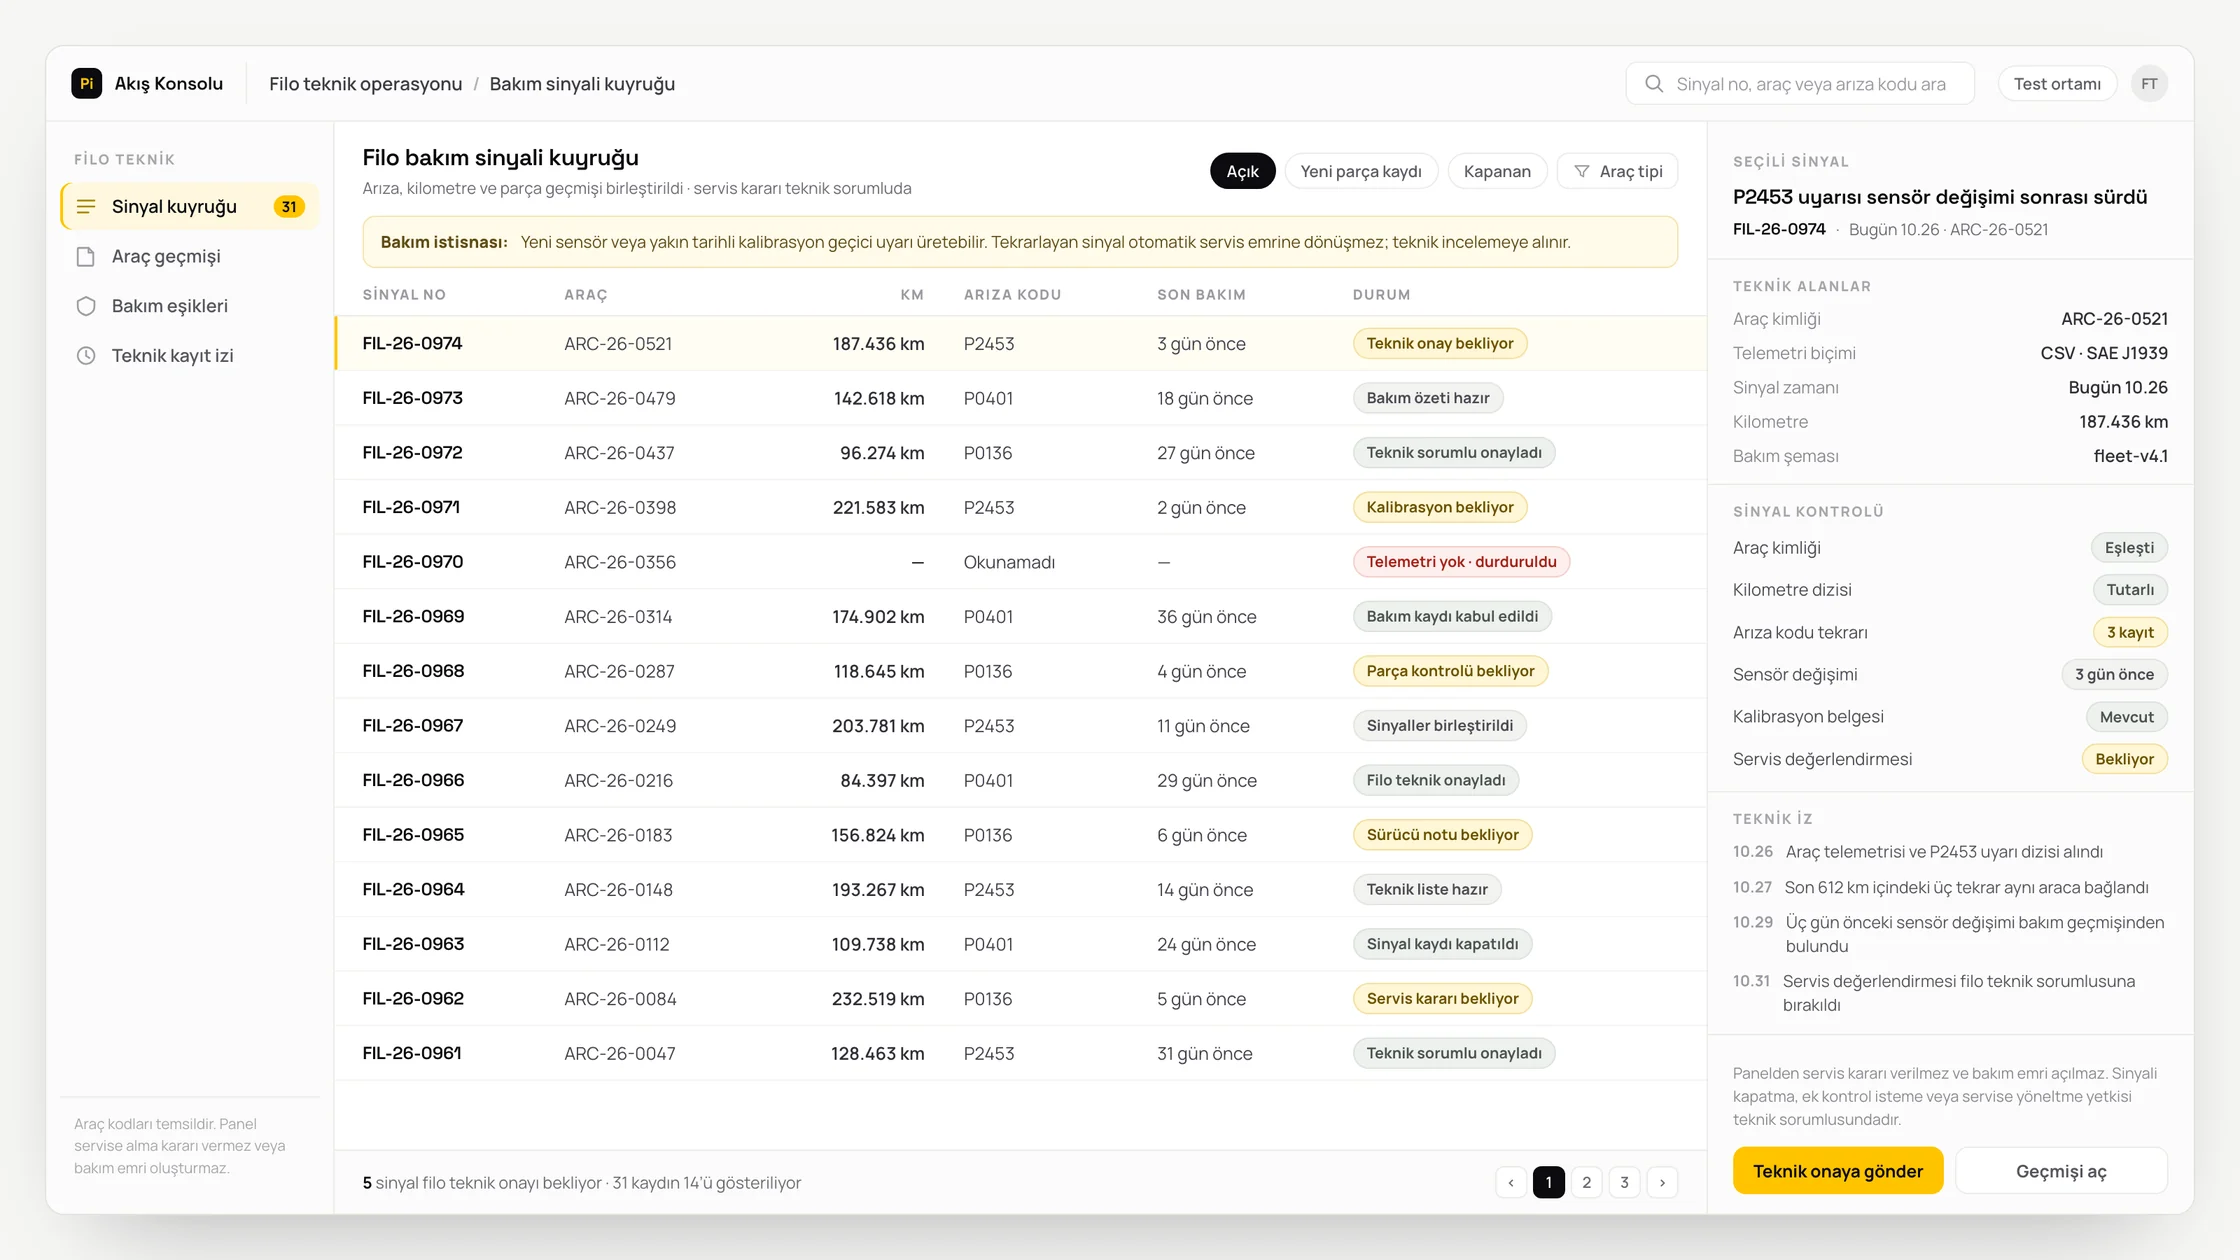Go to next page with right chevron
The height and width of the screenshot is (1260, 2240).
pyautogui.click(x=1663, y=1183)
